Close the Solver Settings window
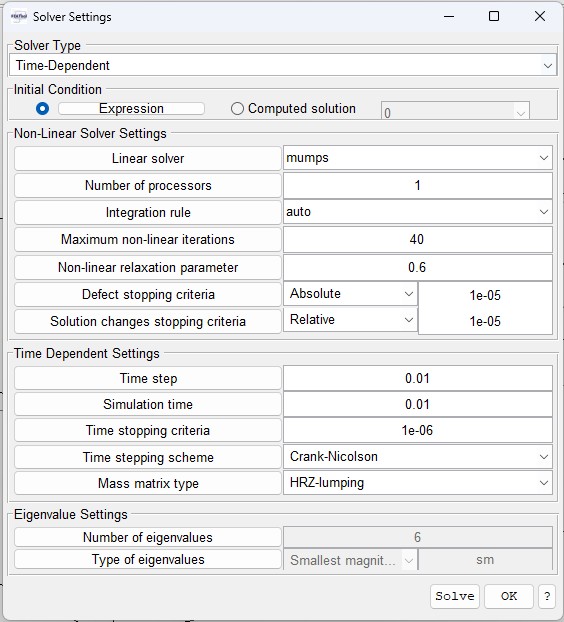Screen dimensions: 564x622 (x=540, y=16)
